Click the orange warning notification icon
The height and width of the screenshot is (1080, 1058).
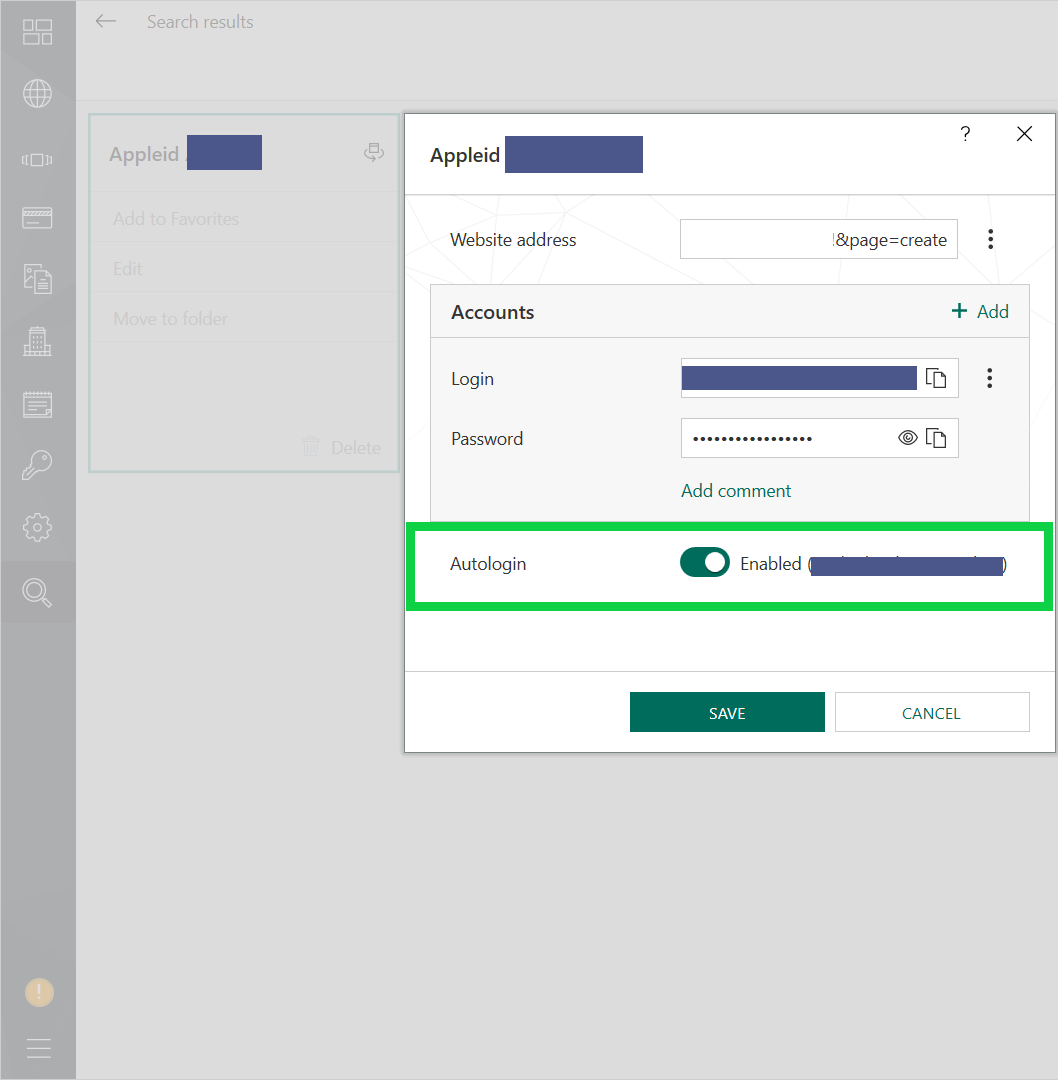click(x=39, y=993)
